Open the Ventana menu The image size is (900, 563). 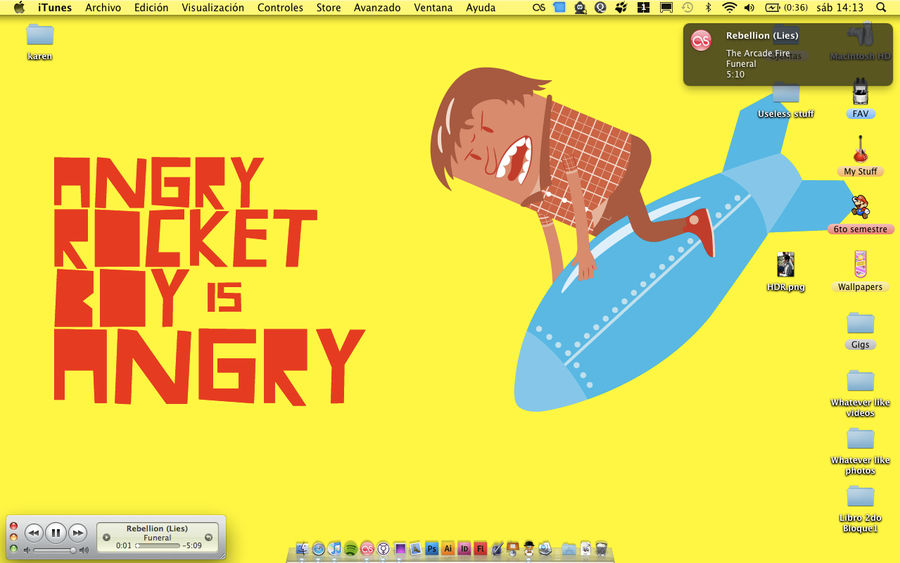(433, 7)
